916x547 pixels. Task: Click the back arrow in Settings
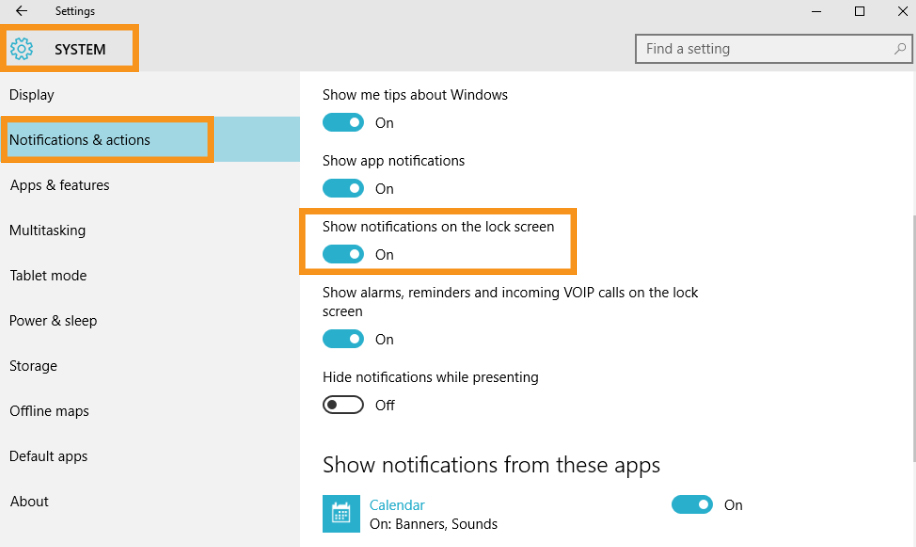tap(22, 11)
